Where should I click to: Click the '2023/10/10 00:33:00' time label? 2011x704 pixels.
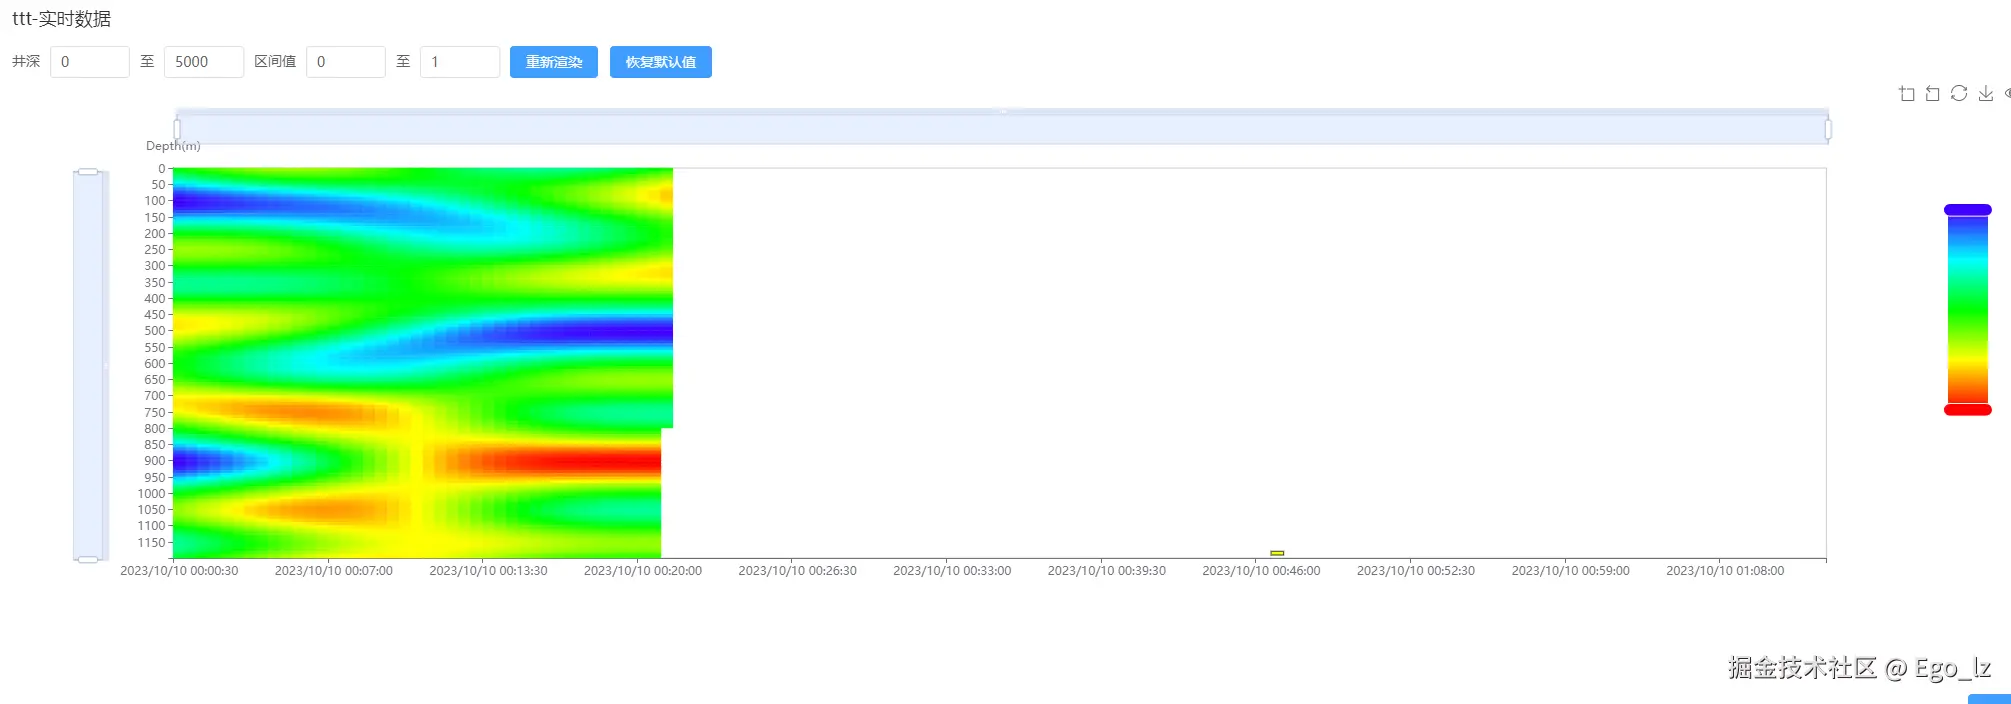952,571
